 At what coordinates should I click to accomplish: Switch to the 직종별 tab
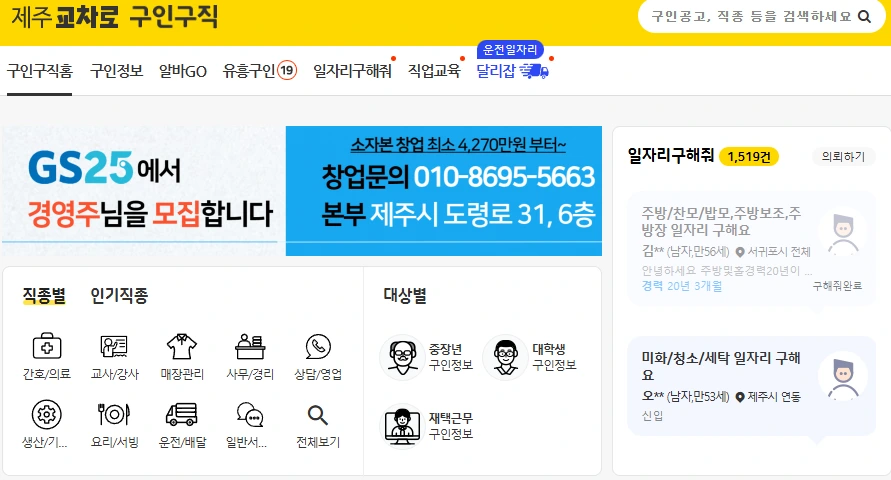point(44,295)
